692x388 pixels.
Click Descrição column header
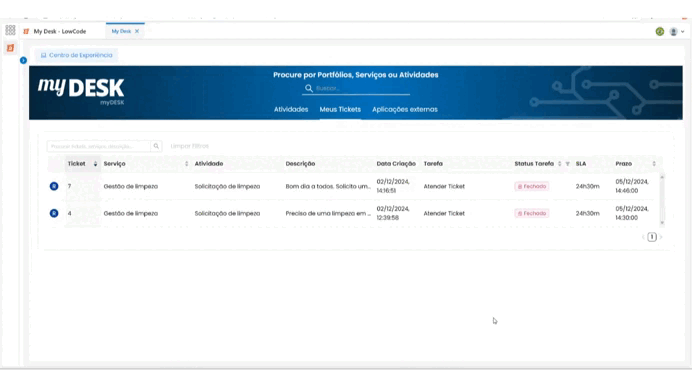point(300,164)
